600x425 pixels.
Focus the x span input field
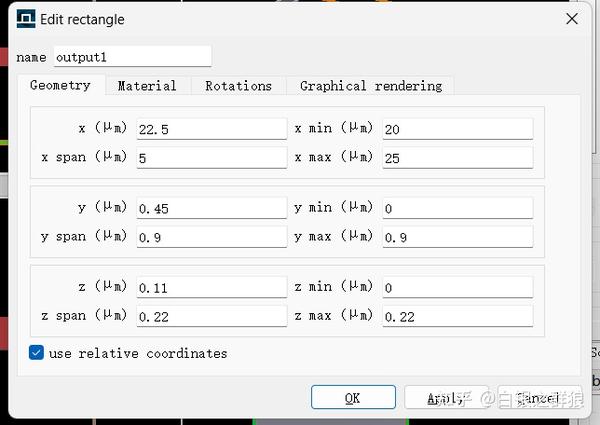pyautogui.click(x=211, y=158)
